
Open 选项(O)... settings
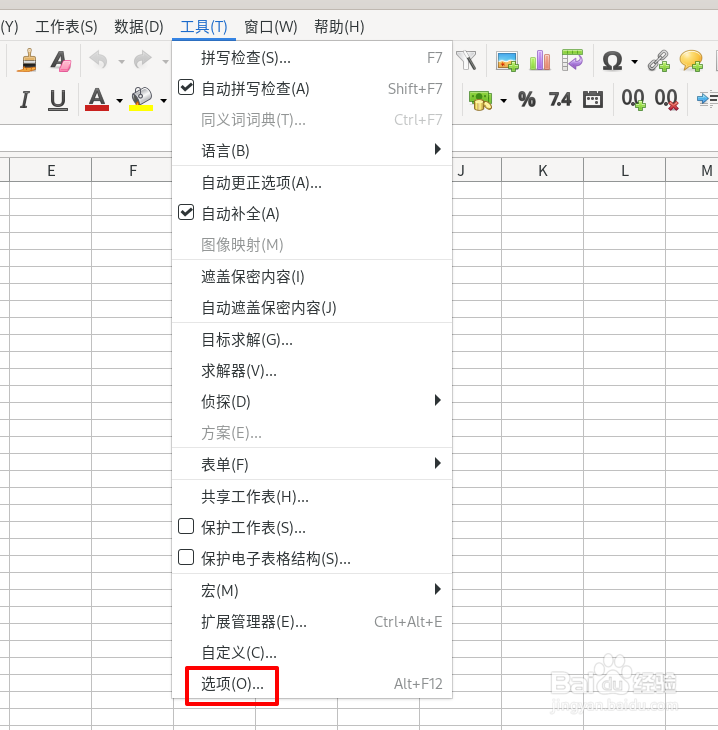(x=312, y=683)
